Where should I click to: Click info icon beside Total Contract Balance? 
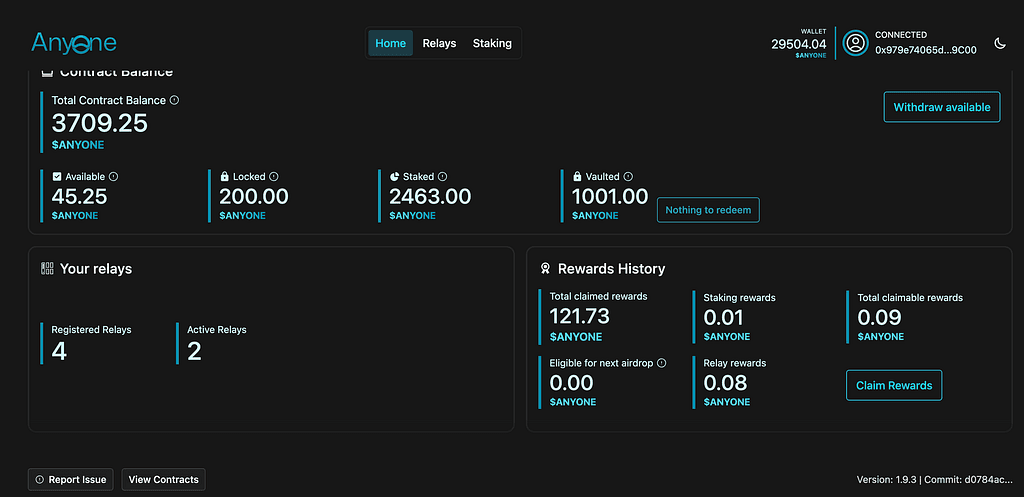coord(174,100)
